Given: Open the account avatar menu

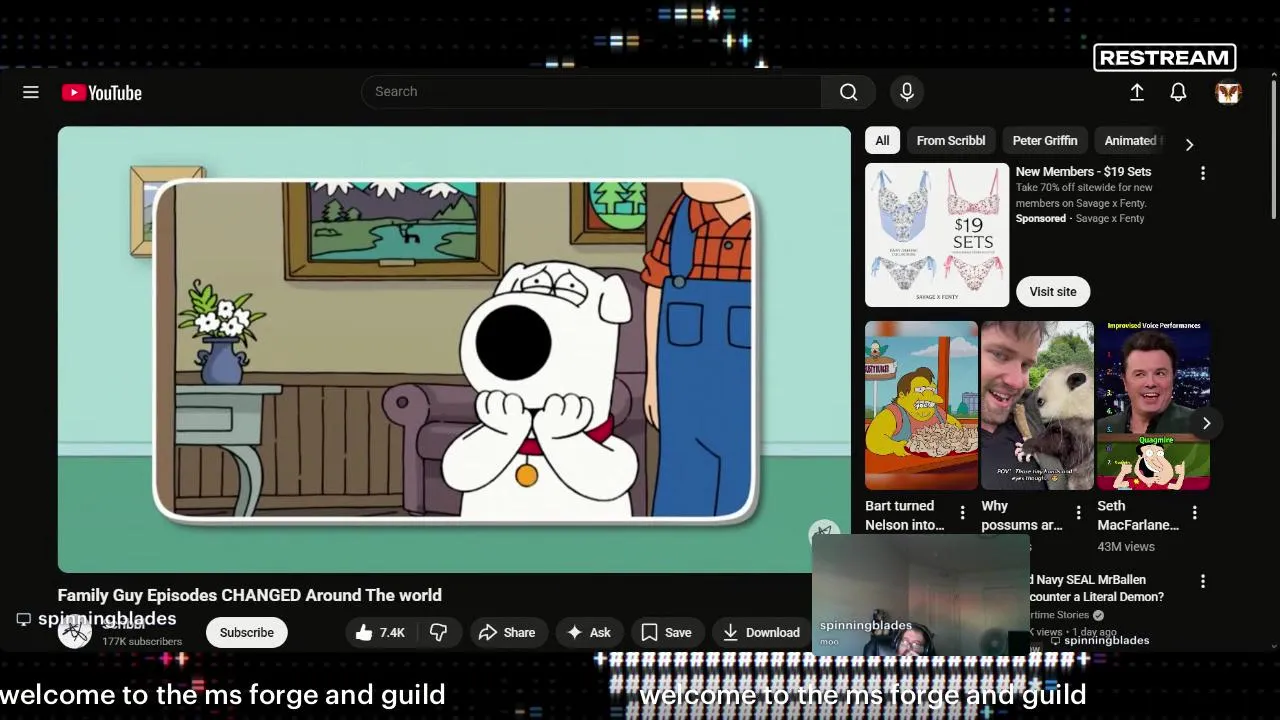Looking at the screenshot, I should click(1228, 92).
